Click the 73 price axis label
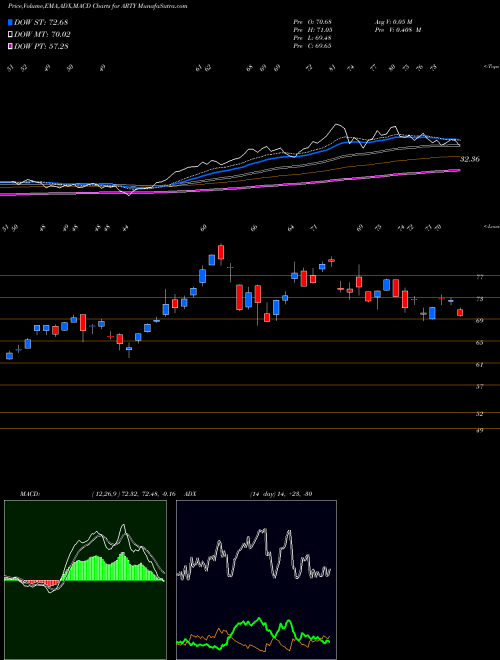The width and height of the screenshot is (500, 660). click(479, 299)
